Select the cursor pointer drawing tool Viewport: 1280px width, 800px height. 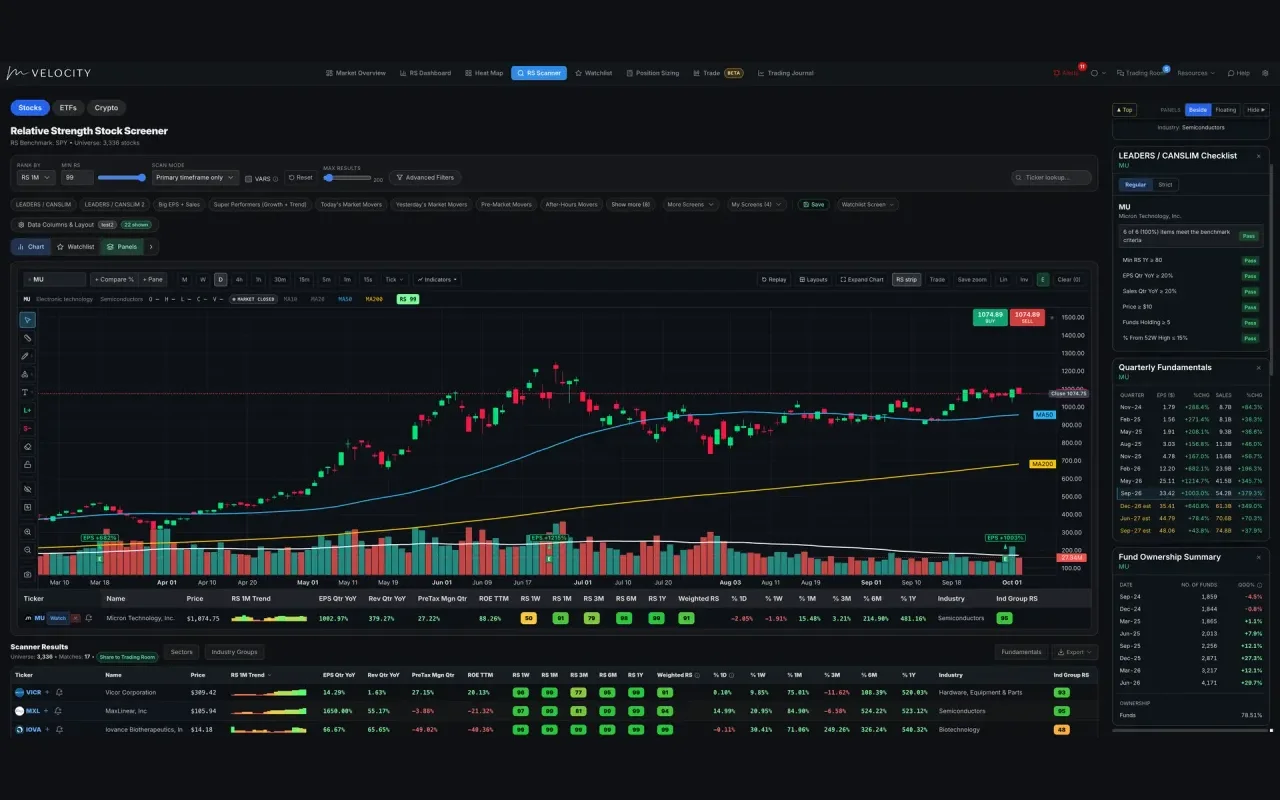click(27, 320)
